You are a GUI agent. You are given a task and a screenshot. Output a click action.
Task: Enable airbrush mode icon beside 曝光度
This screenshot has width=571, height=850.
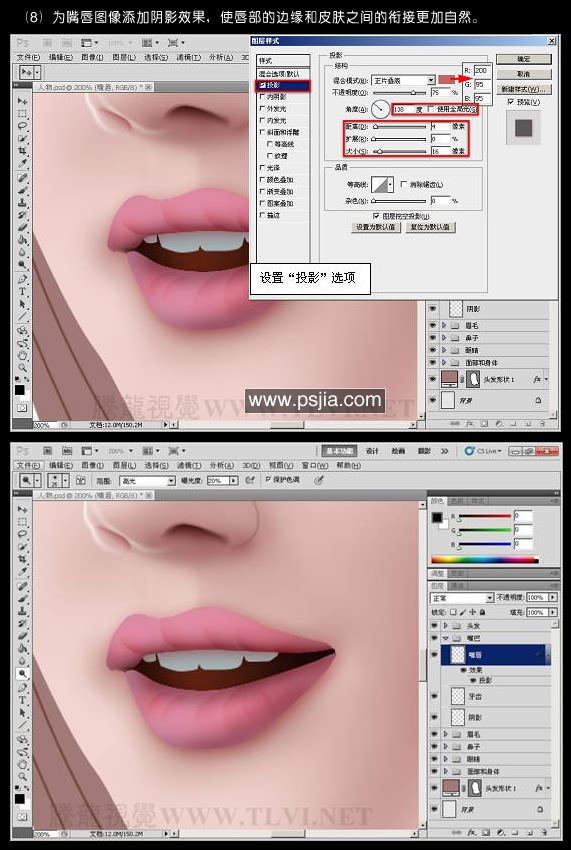[250, 480]
